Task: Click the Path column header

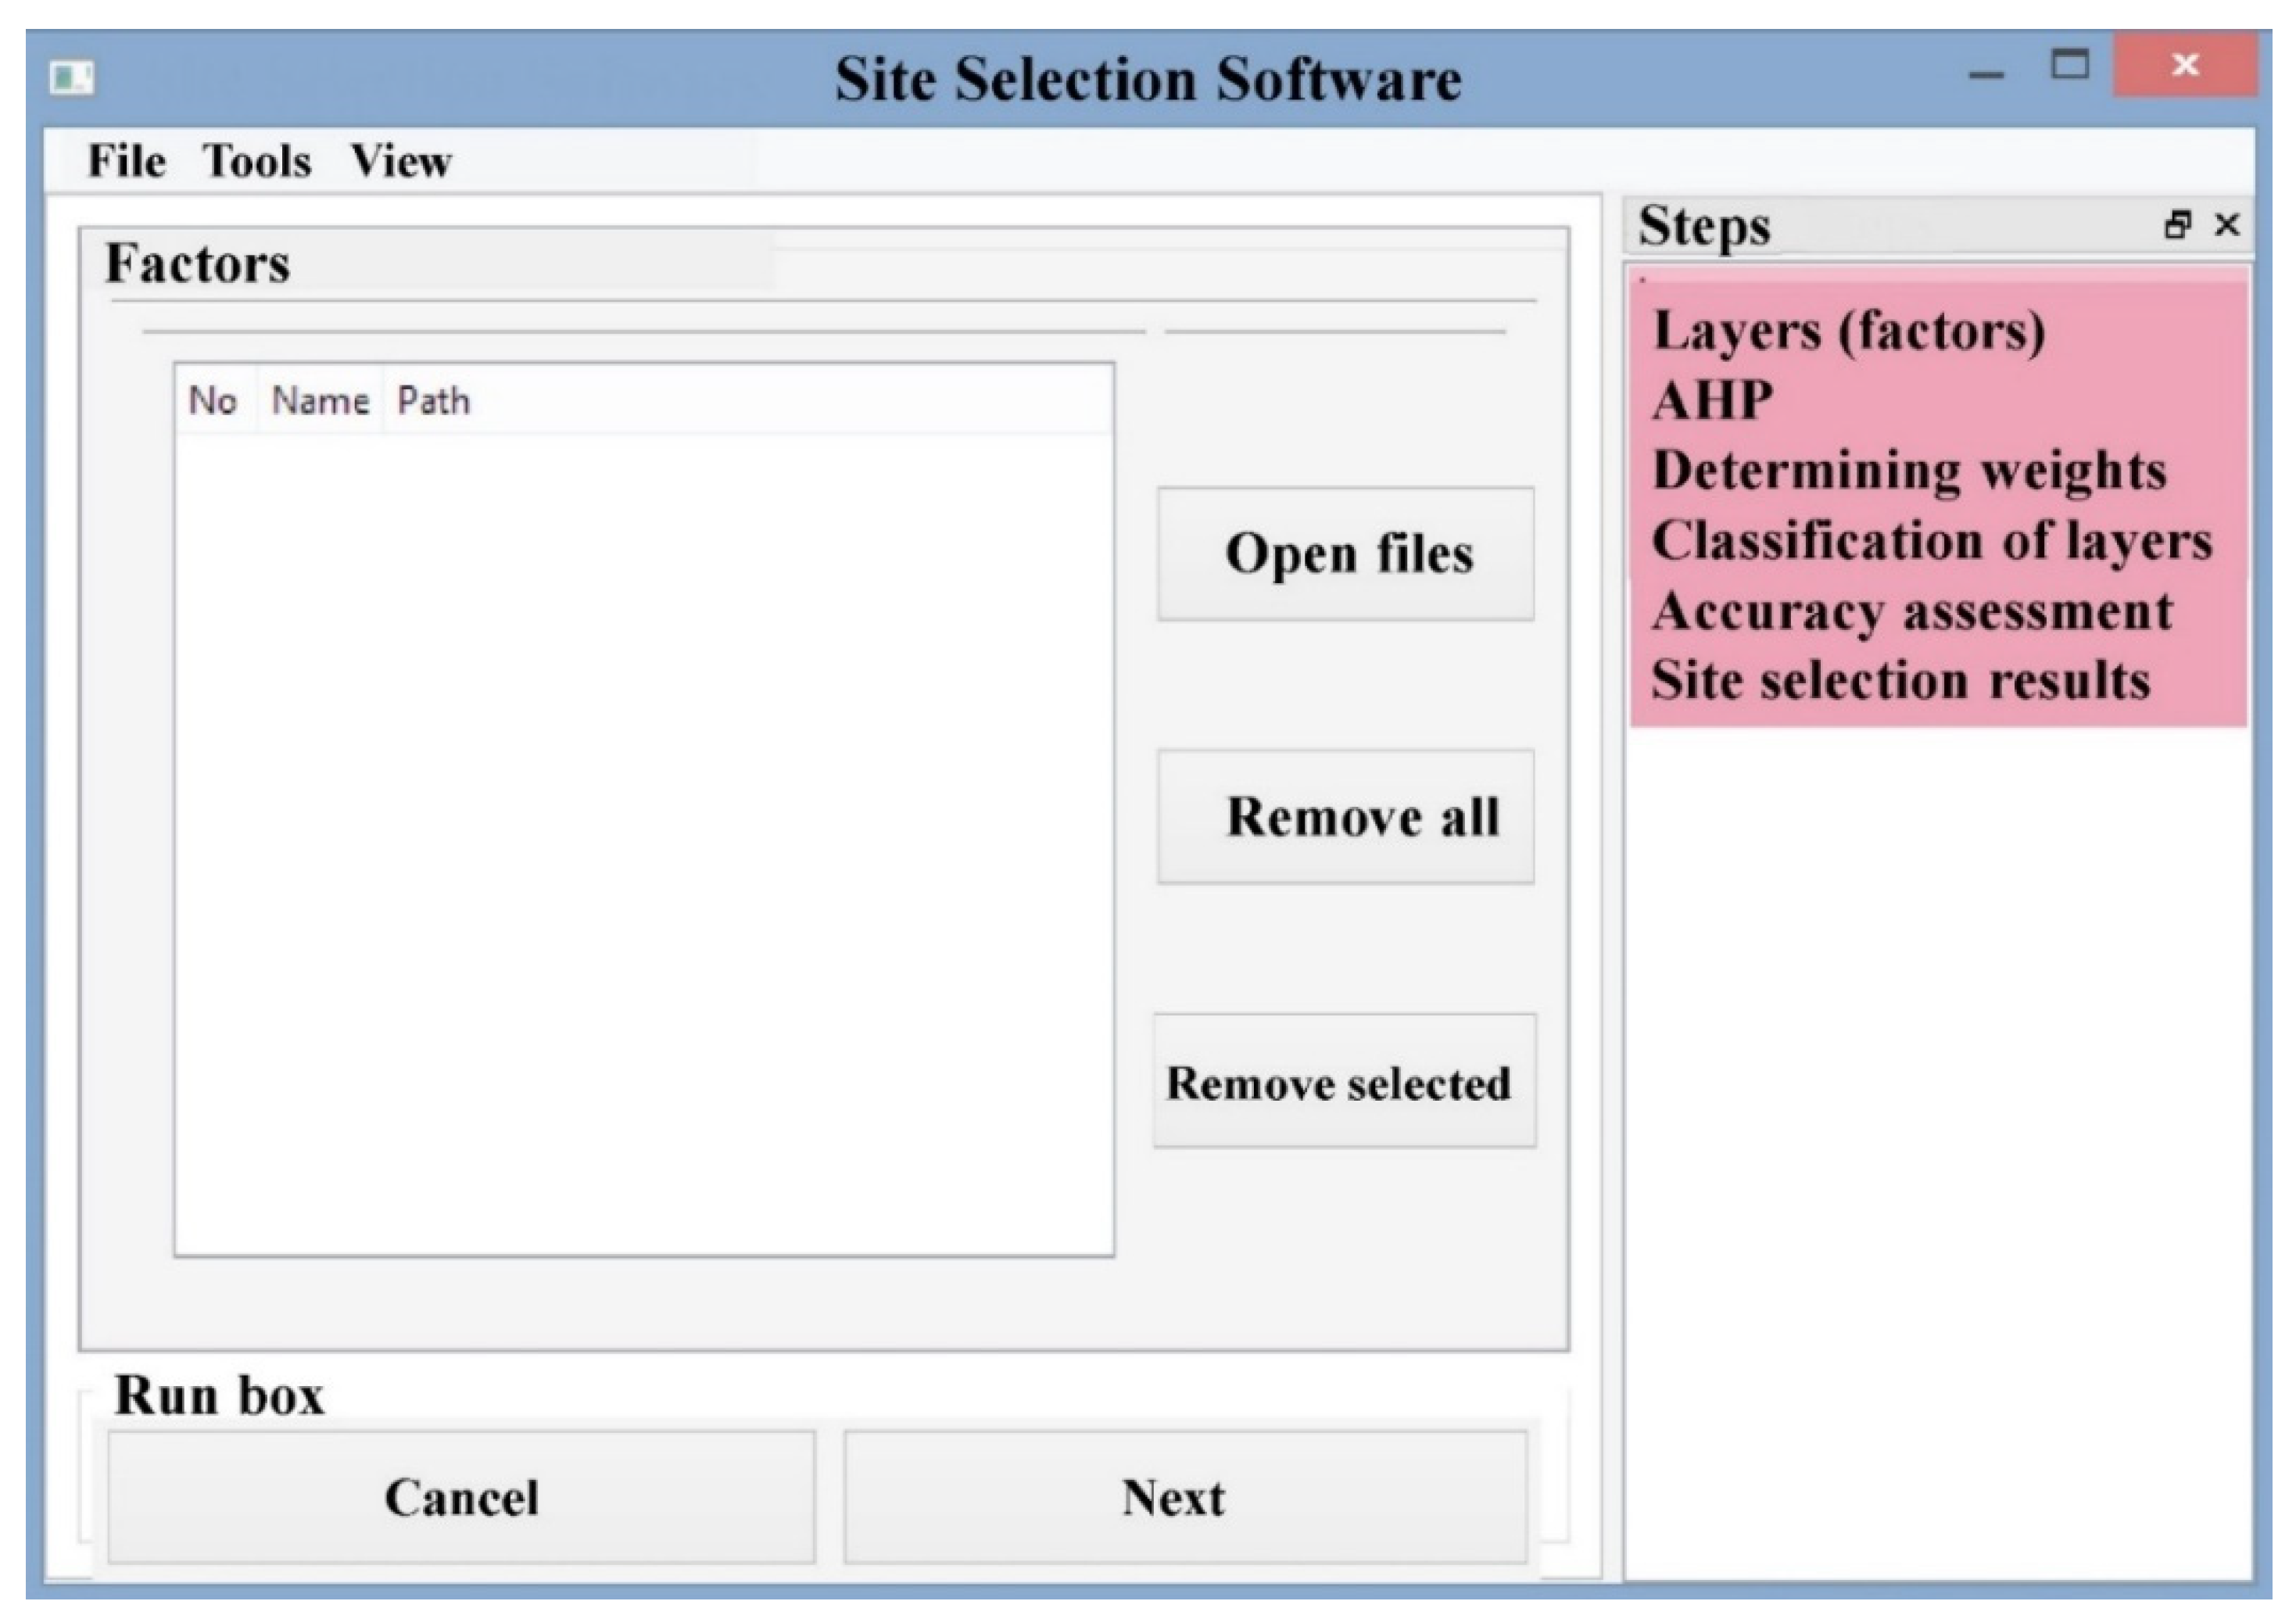Action: coord(434,401)
